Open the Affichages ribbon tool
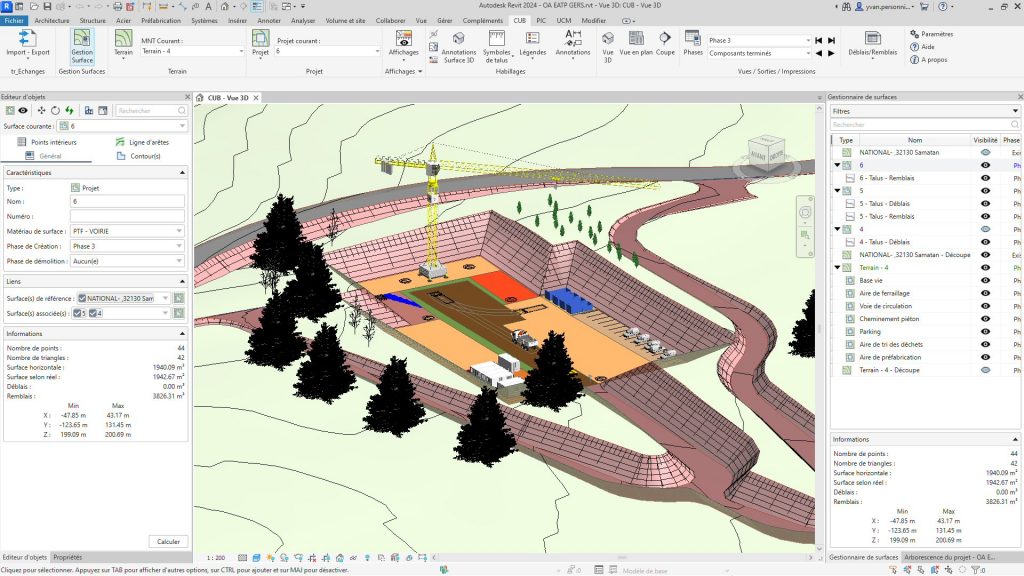This screenshot has height=576, width=1024. (404, 43)
